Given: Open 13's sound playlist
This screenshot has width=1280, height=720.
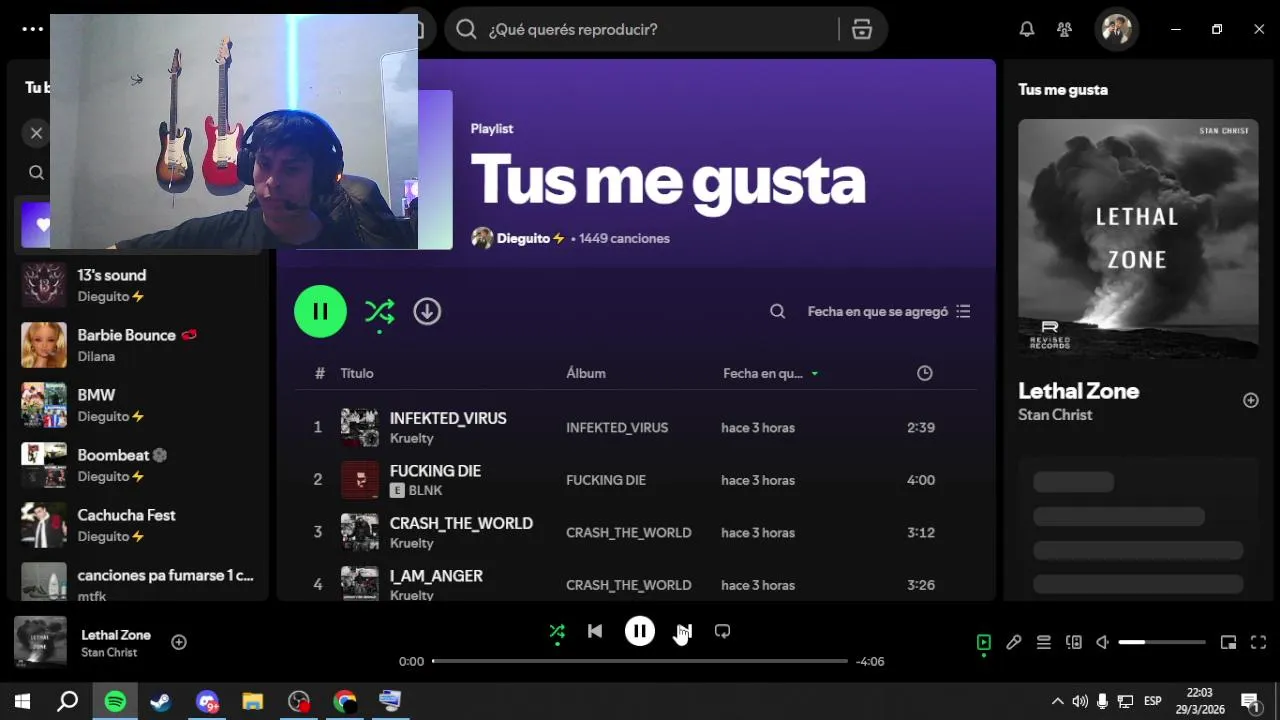Looking at the screenshot, I should [x=140, y=285].
